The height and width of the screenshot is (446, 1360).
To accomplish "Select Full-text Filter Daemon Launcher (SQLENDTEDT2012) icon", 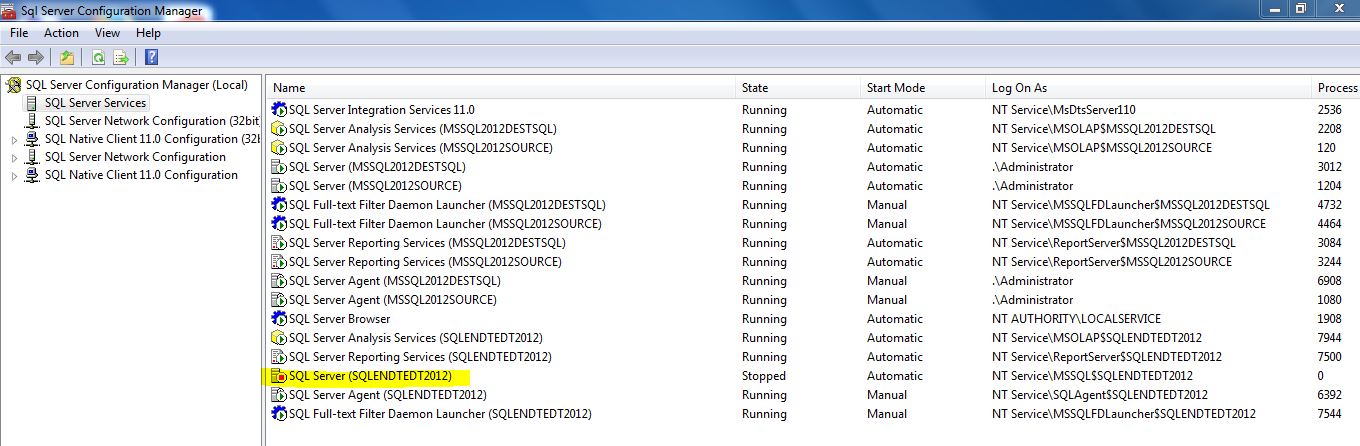I will (279, 414).
